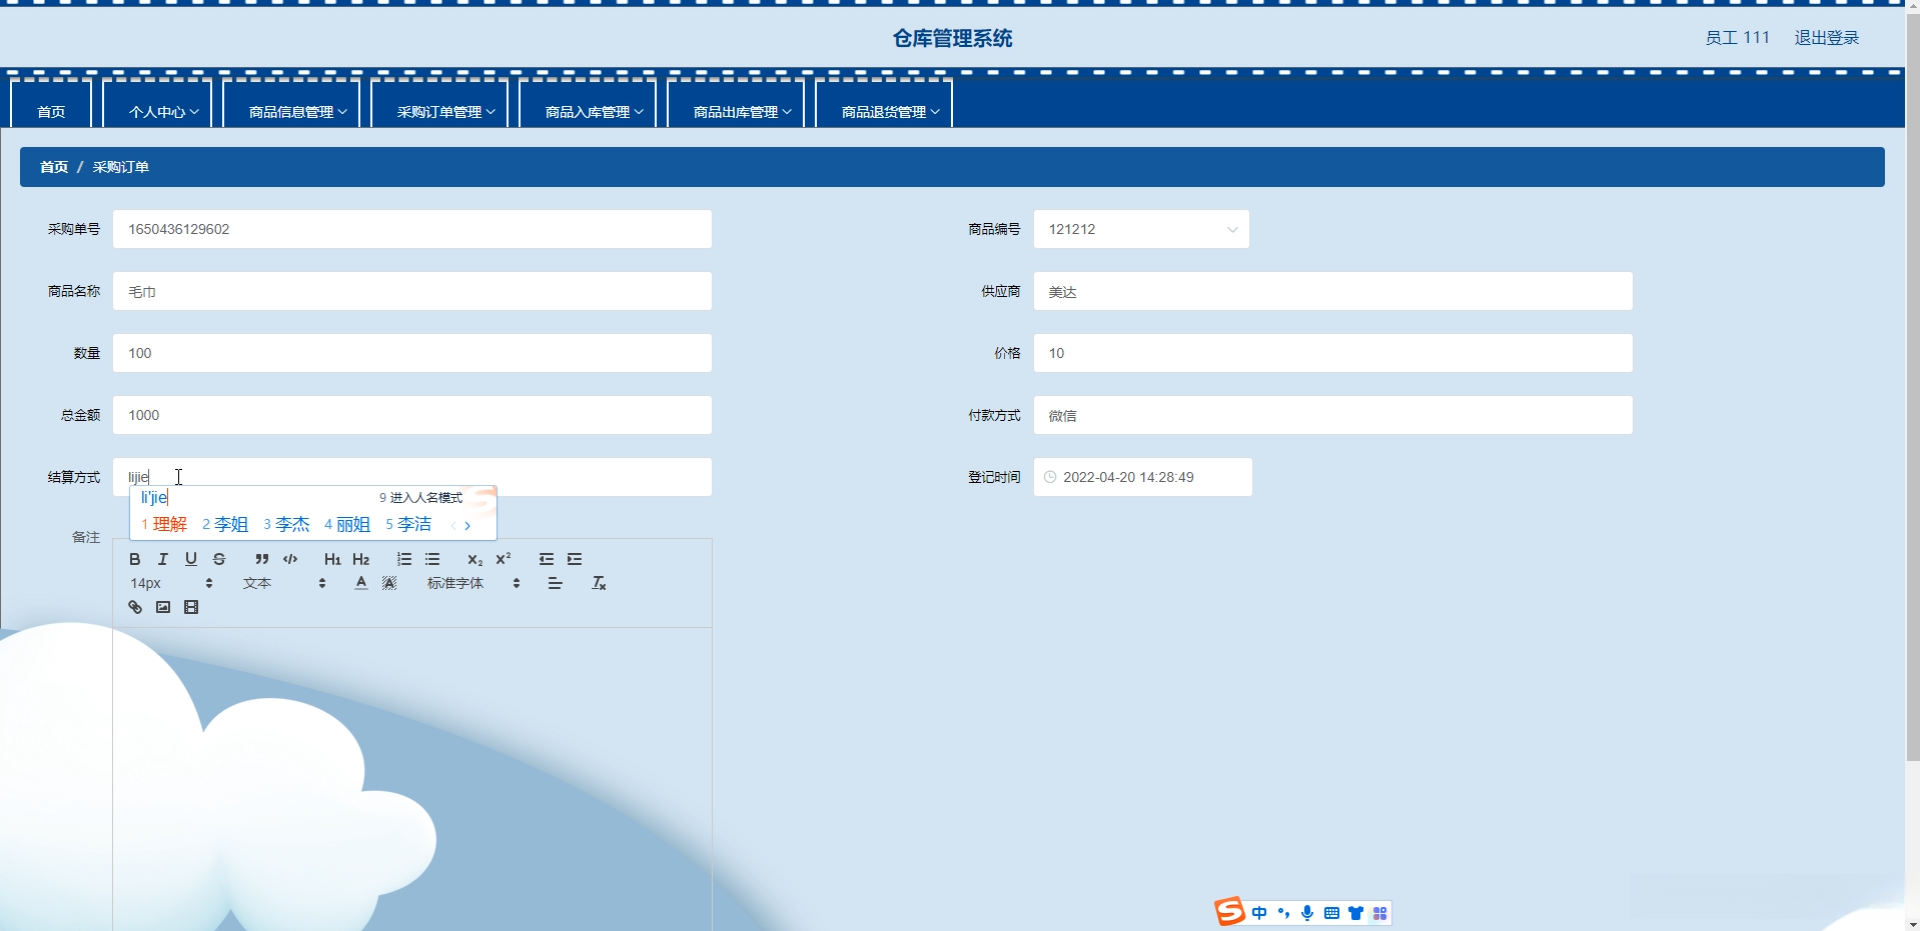1920x931 pixels.
Task: Apply Heading 2 style
Action: pyautogui.click(x=361, y=559)
